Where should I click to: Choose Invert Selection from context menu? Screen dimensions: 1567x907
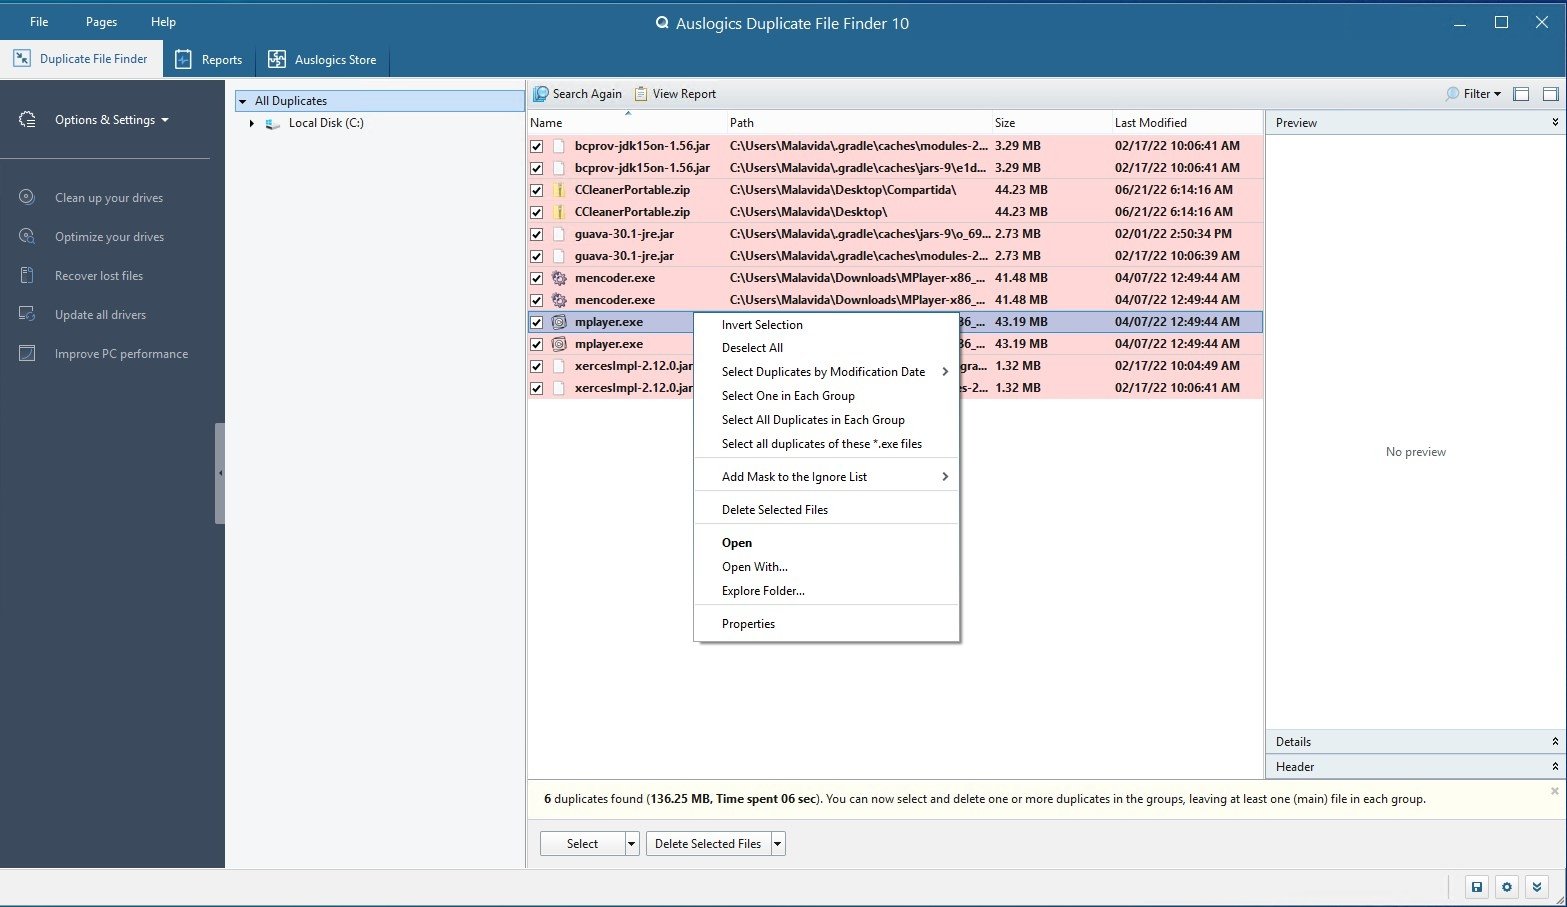(x=762, y=325)
